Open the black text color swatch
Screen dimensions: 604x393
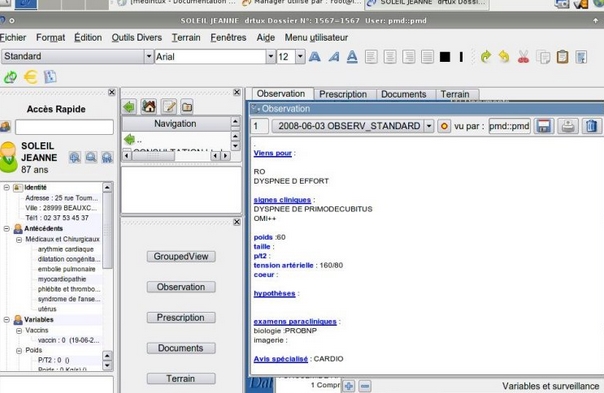point(445,57)
